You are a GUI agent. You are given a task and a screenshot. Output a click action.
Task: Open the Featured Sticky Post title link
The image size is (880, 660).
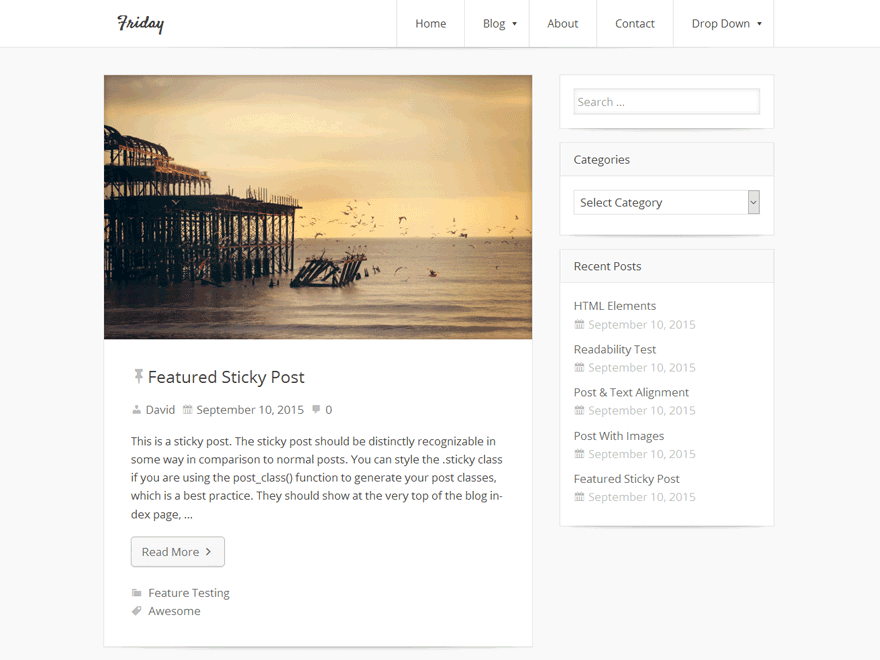(x=226, y=377)
